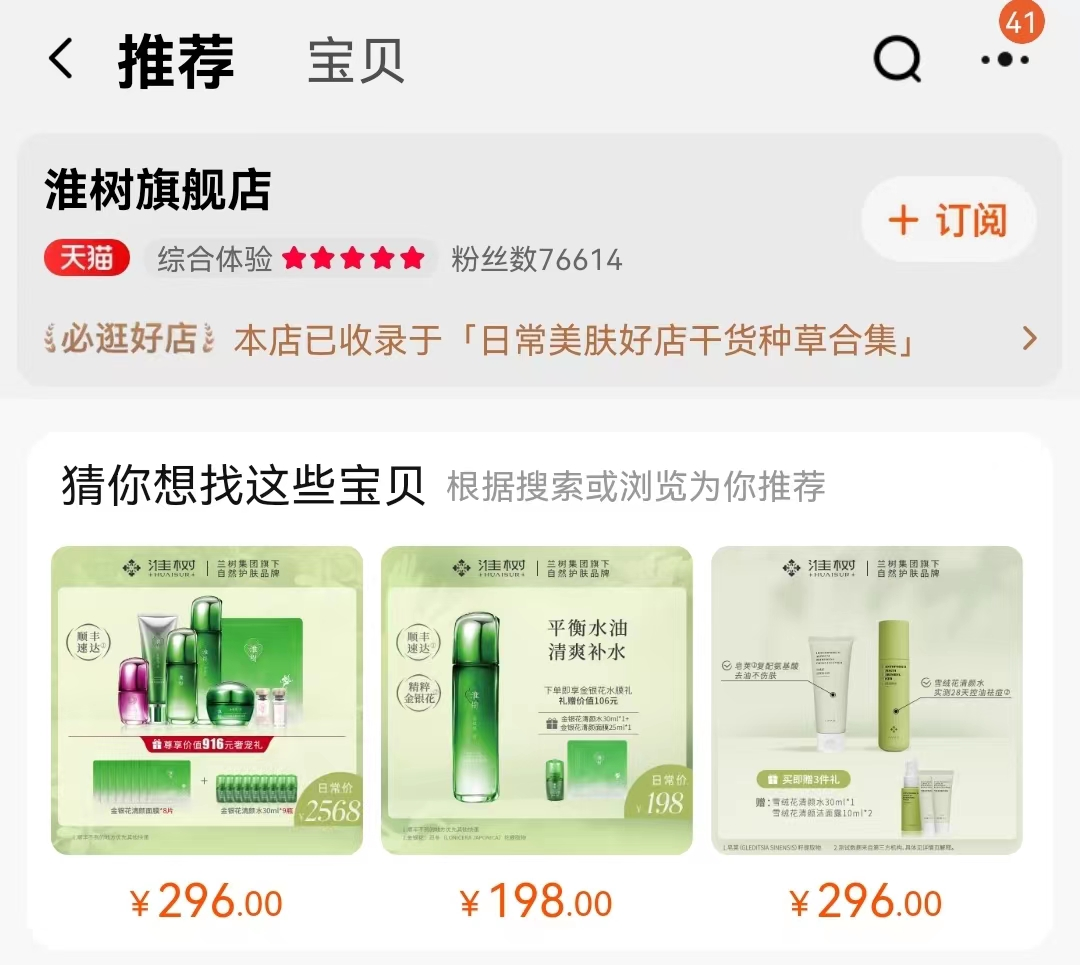Screen dimensions: 1080x965
Task: Tap the 综合体验 rating label
Action: [215, 260]
